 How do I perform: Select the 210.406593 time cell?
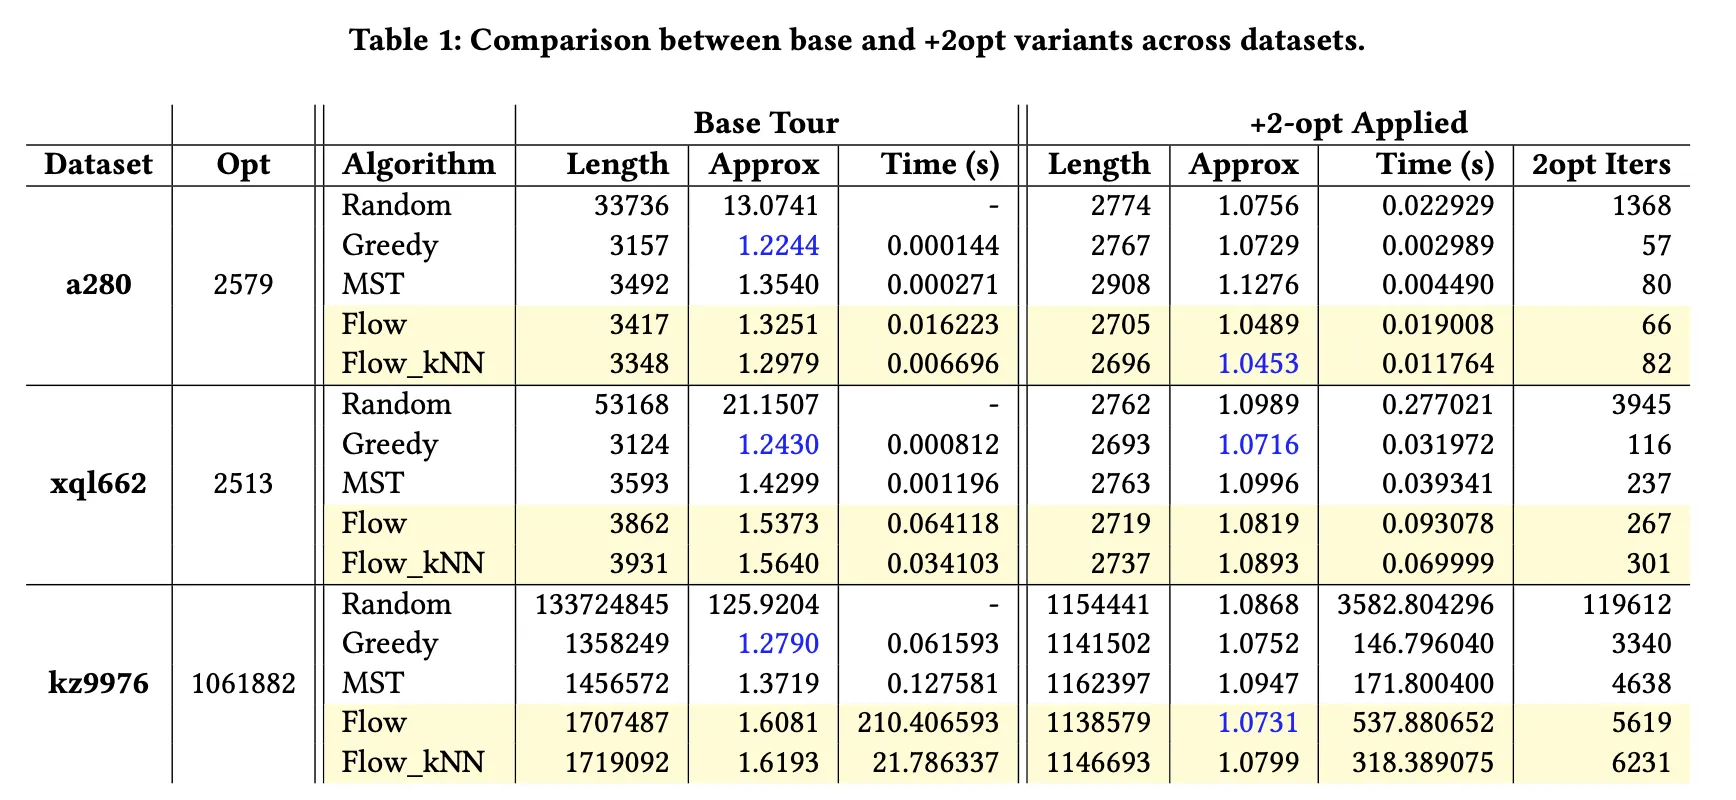click(x=927, y=723)
